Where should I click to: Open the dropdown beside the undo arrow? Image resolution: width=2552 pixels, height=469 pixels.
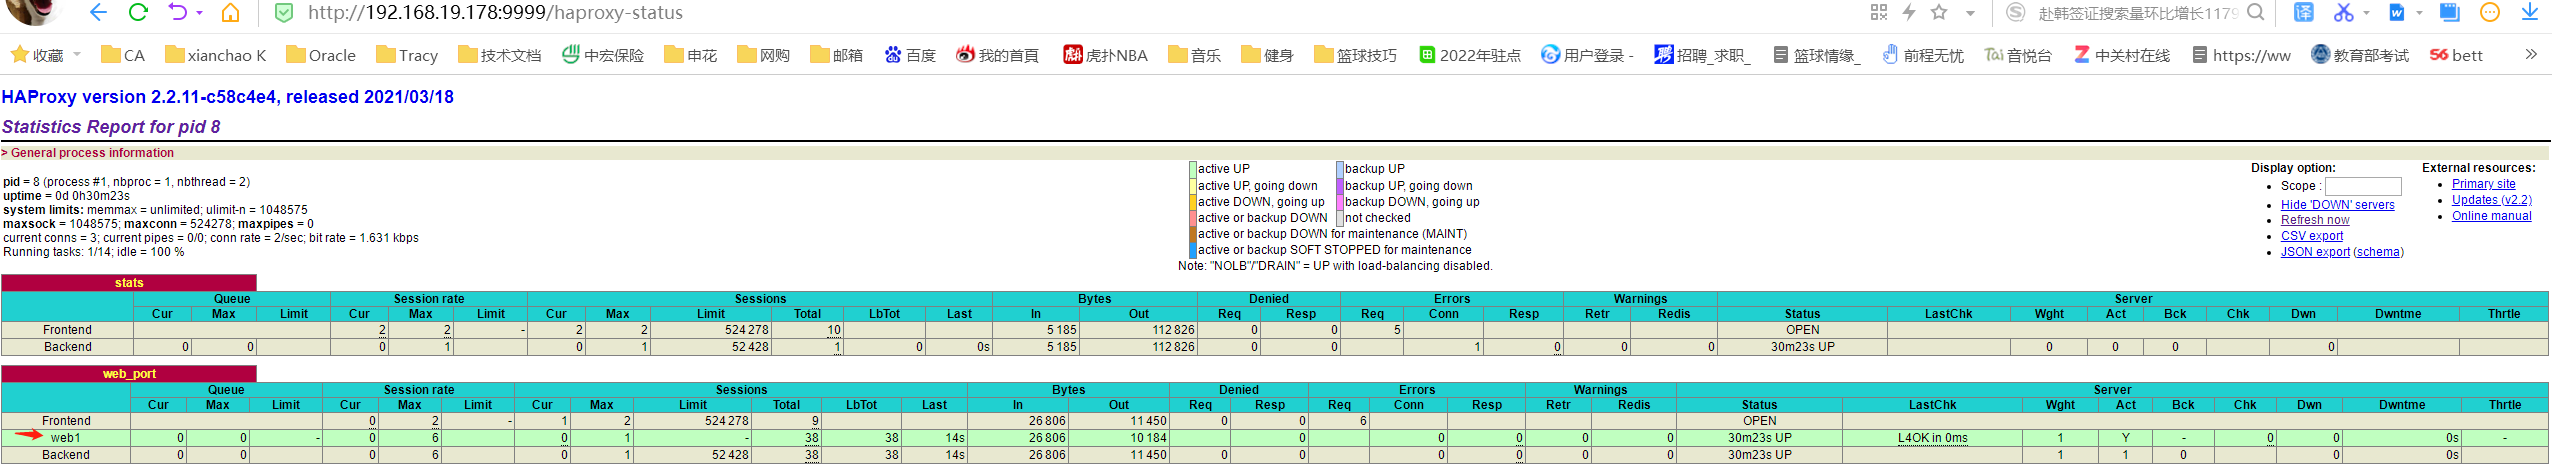point(200,13)
